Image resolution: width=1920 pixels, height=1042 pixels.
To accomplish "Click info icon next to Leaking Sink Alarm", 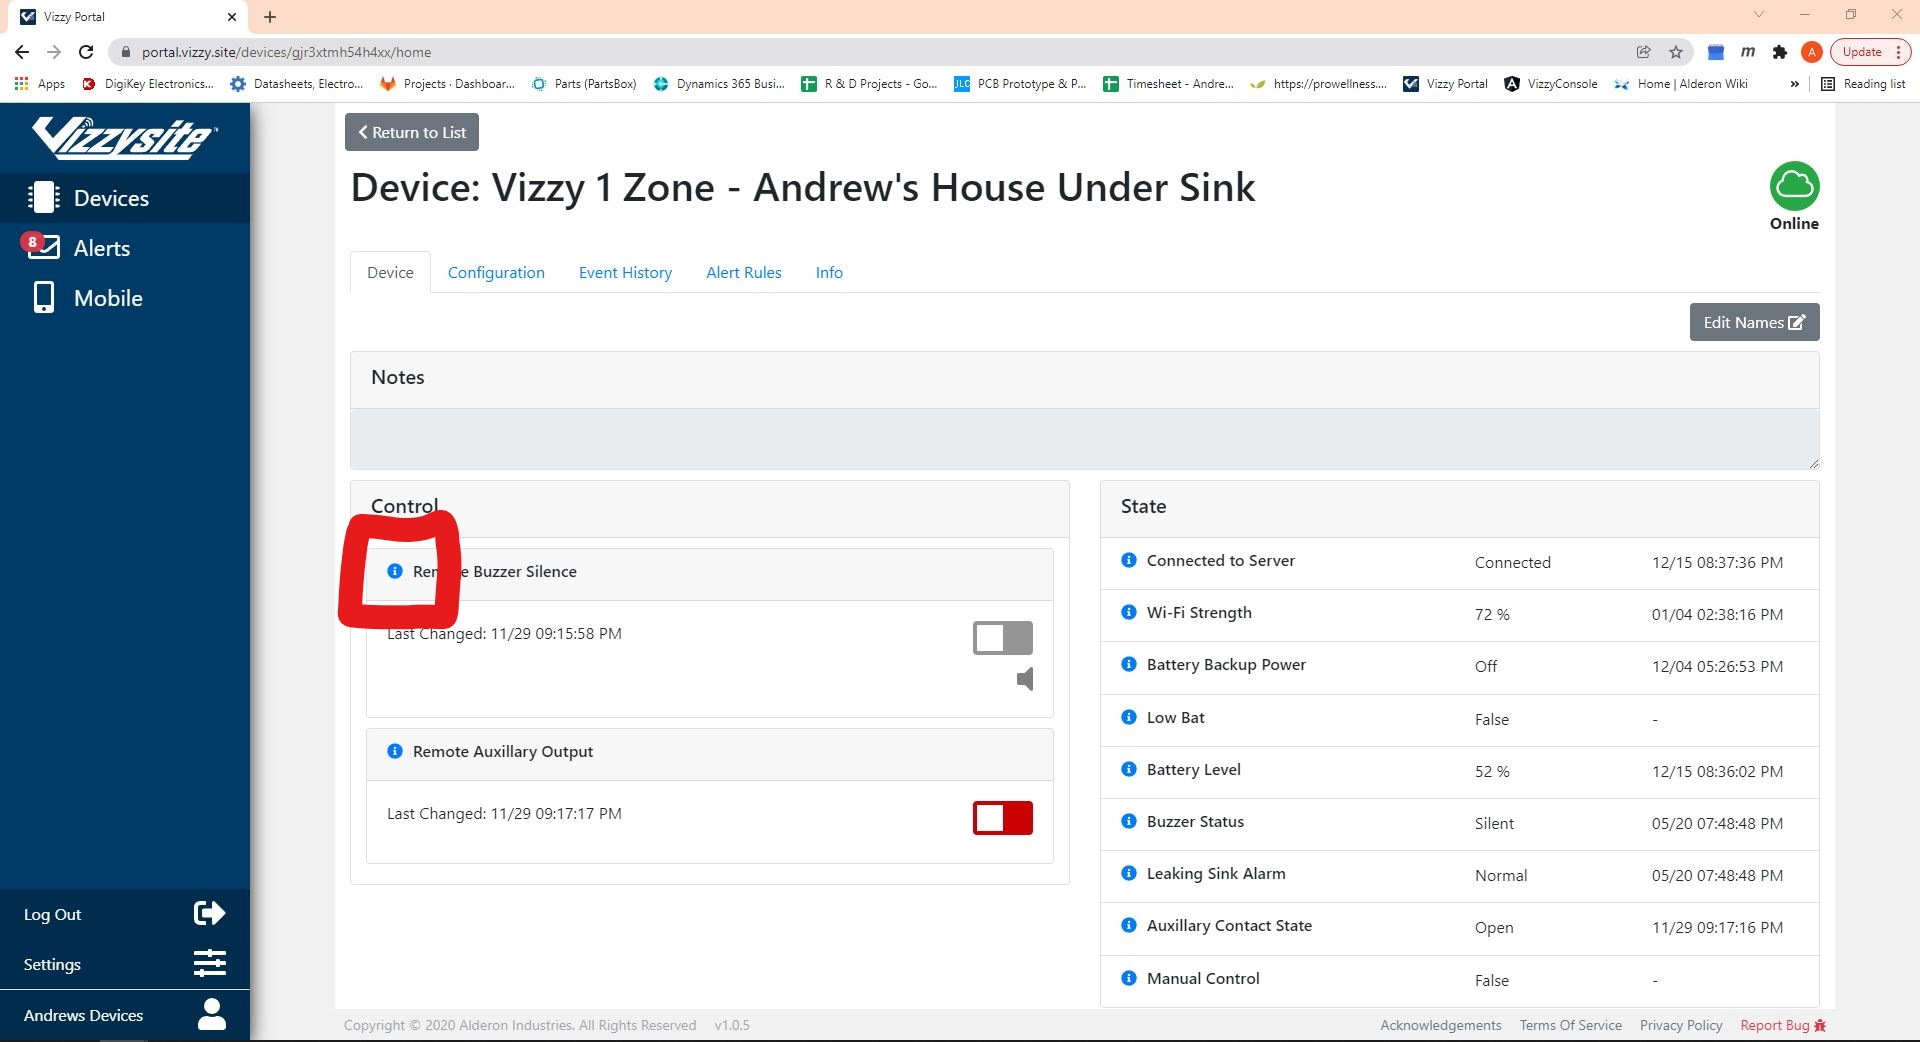I will coord(1129,873).
